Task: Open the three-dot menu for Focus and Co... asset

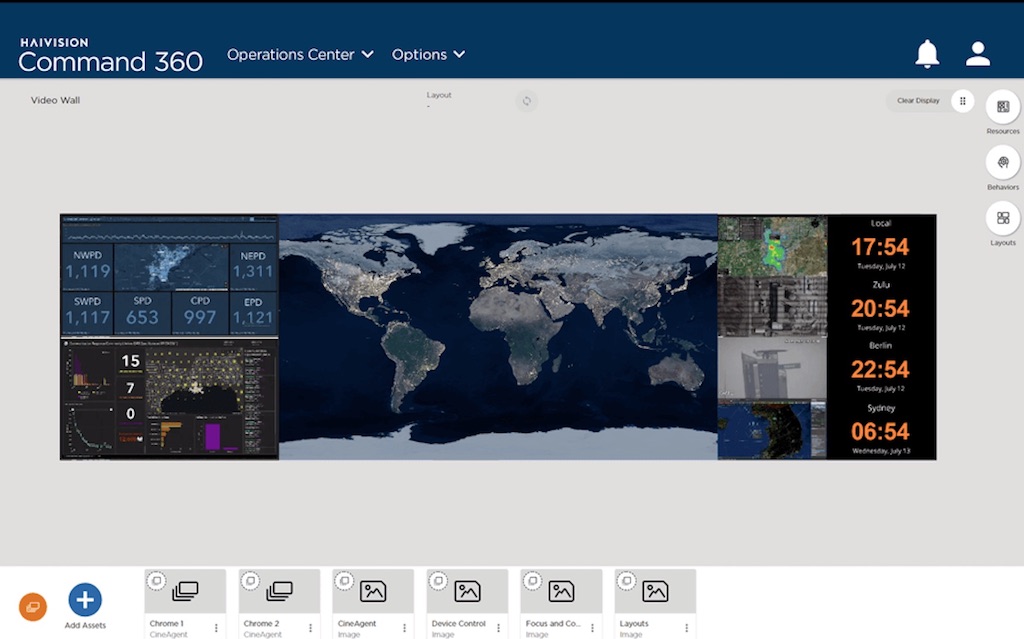Action: (592, 628)
